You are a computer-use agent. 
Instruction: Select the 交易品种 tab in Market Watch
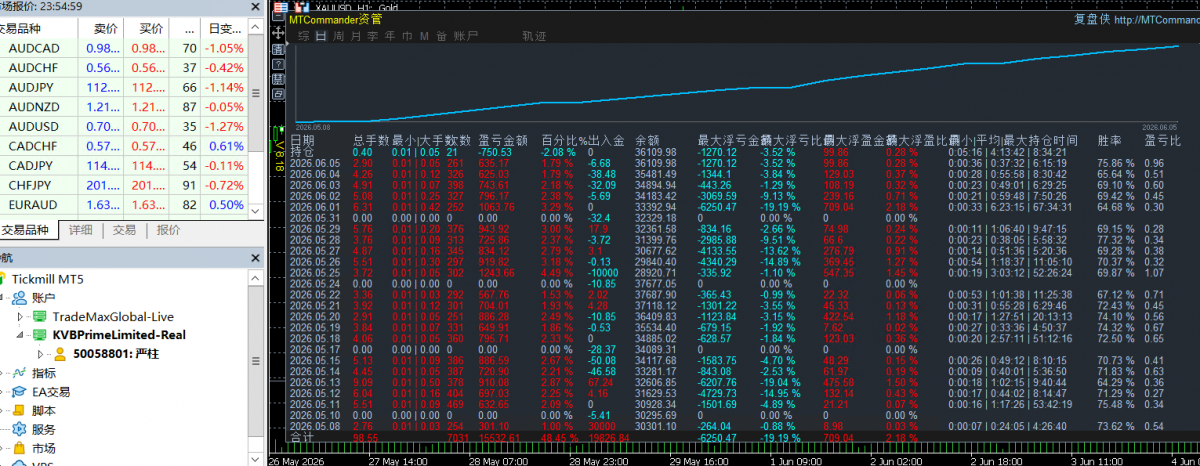click(x=27, y=230)
